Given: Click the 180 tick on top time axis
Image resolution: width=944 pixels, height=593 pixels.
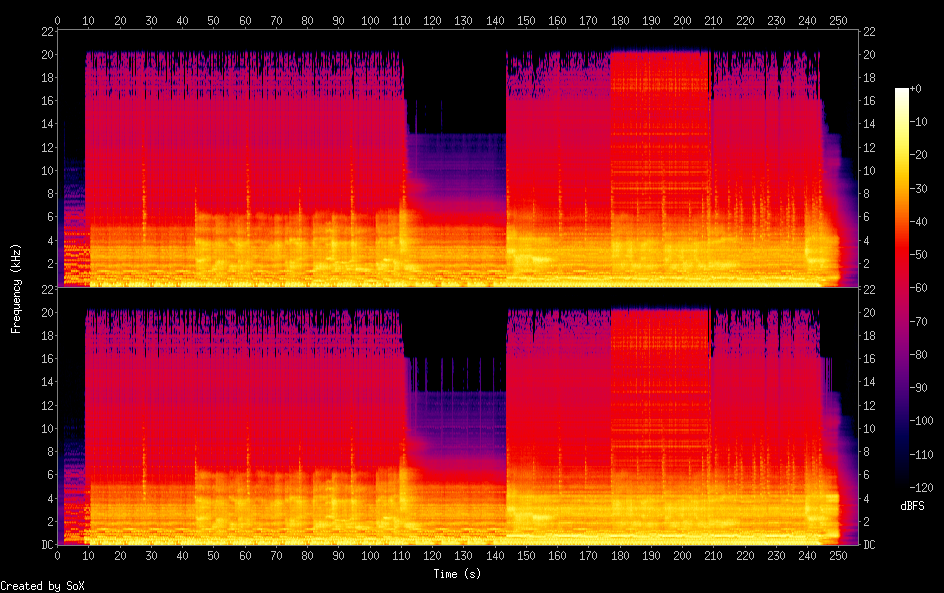Looking at the screenshot, I should tap(620, 20).
